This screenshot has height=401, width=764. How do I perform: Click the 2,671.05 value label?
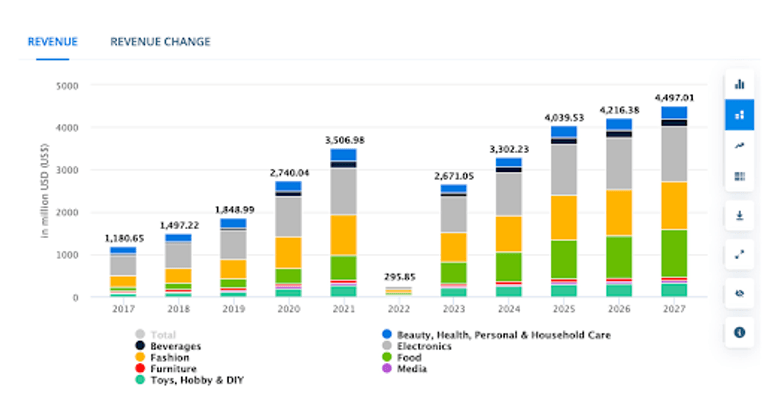(x=454, y=176)
